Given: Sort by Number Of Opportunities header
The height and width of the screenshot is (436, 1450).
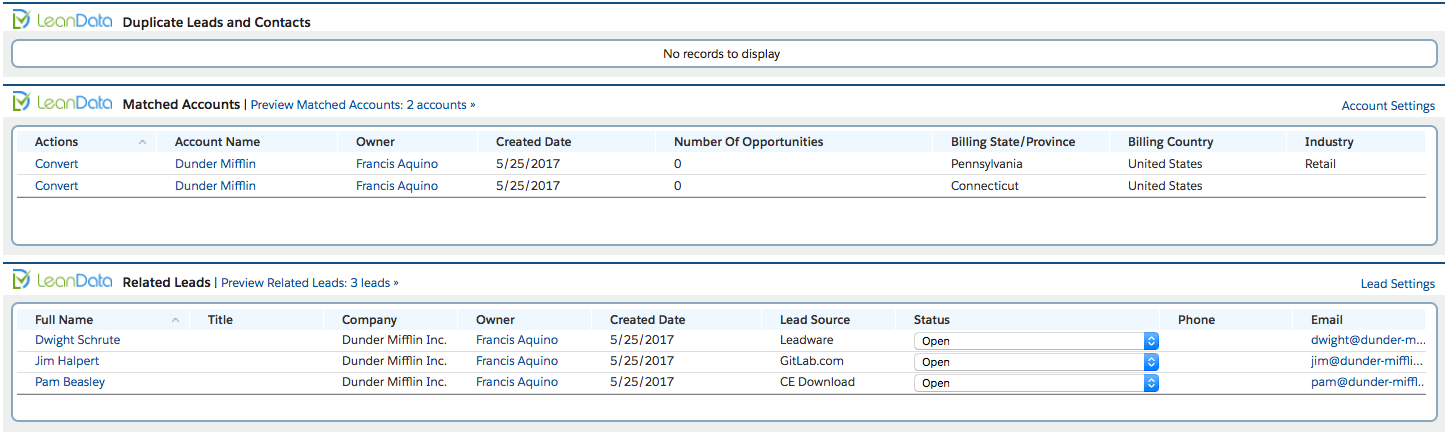Looking at the screenshot, I should [748, 142].
